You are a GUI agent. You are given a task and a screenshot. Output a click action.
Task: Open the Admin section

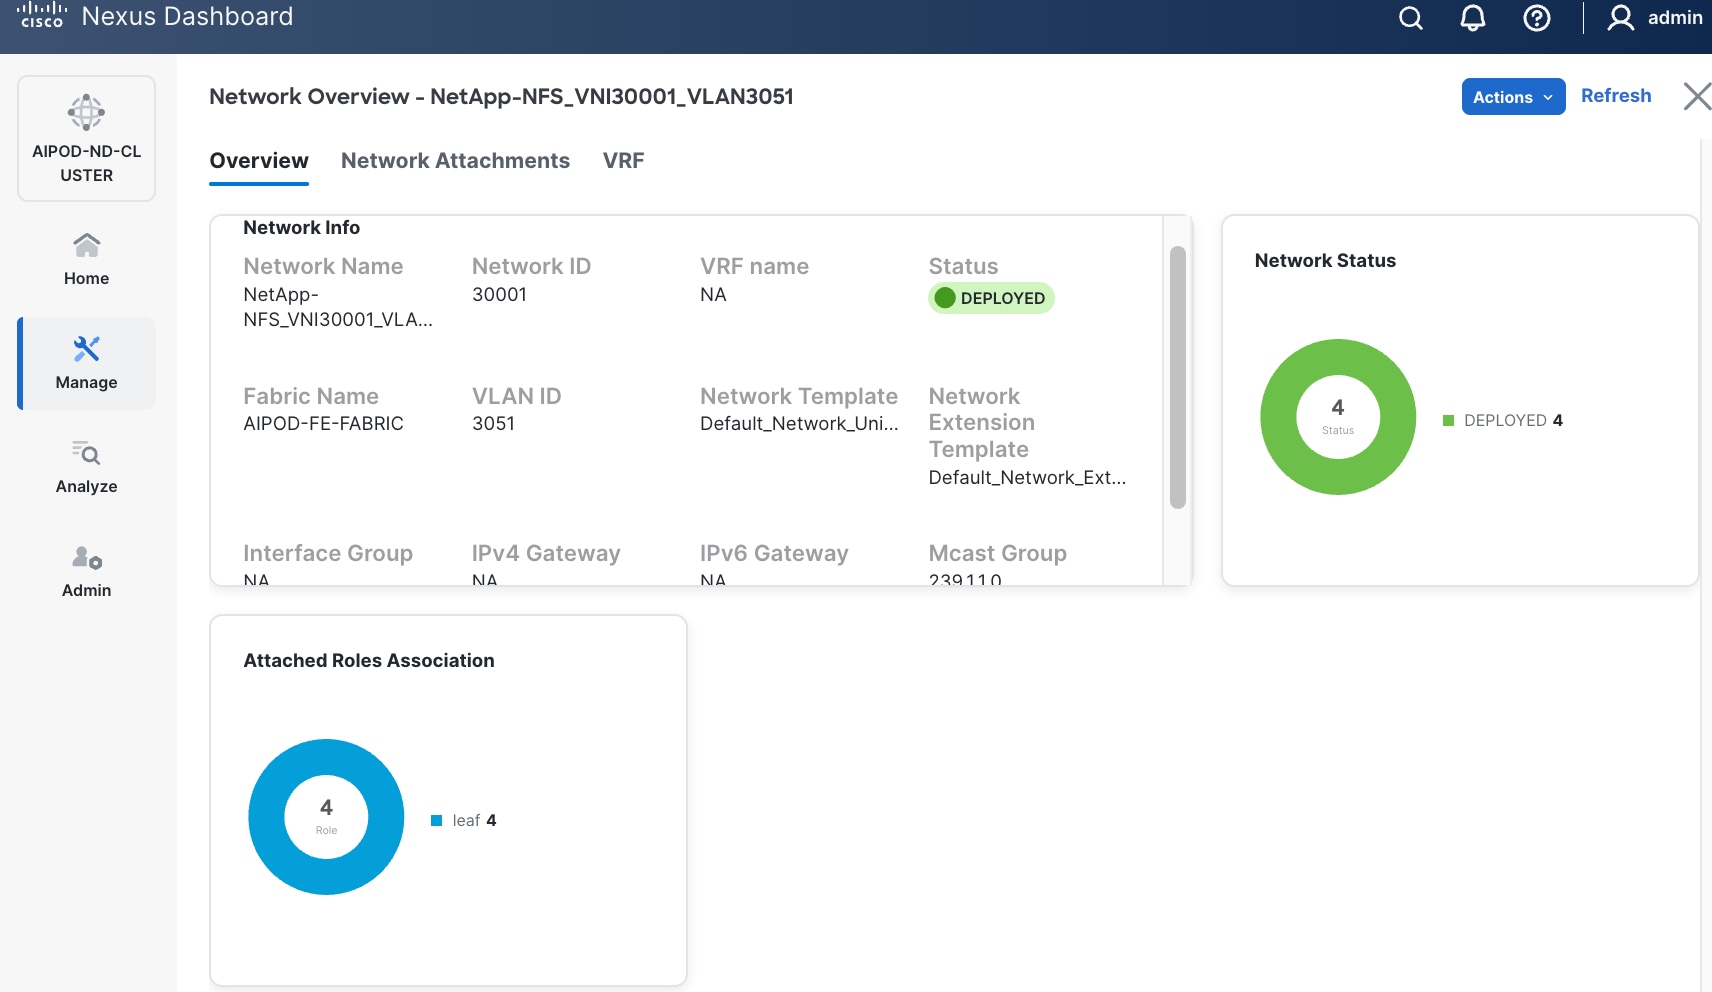click(x=87, y=571)
